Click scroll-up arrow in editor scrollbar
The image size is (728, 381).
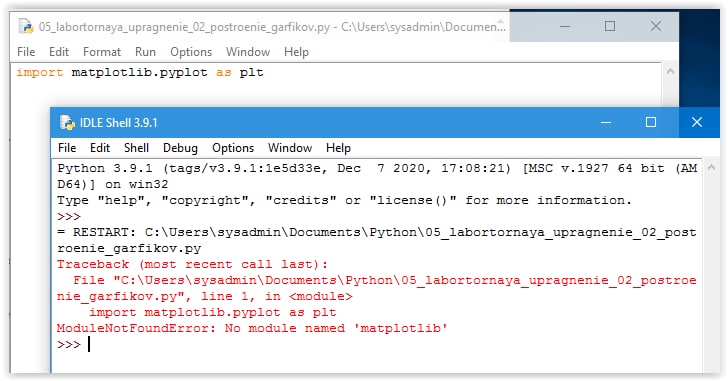pos(670,72)
